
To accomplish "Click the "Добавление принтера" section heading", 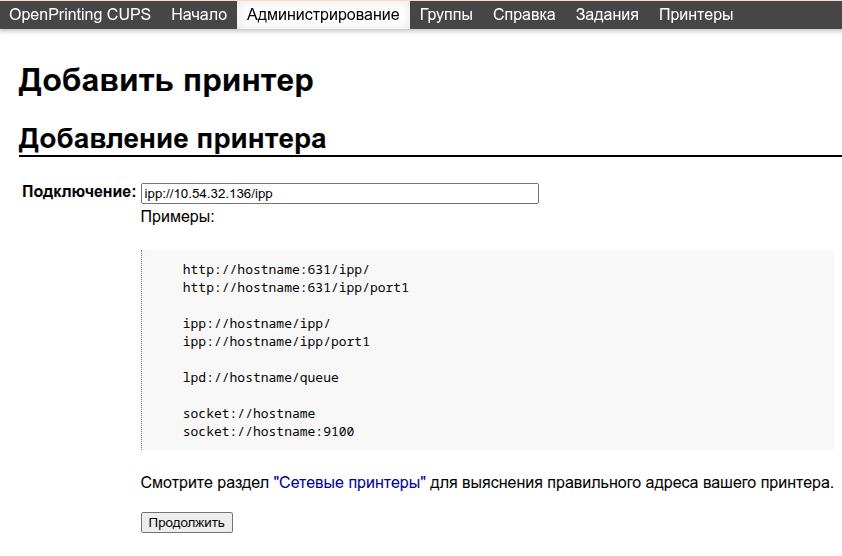I will pos(172,138).
